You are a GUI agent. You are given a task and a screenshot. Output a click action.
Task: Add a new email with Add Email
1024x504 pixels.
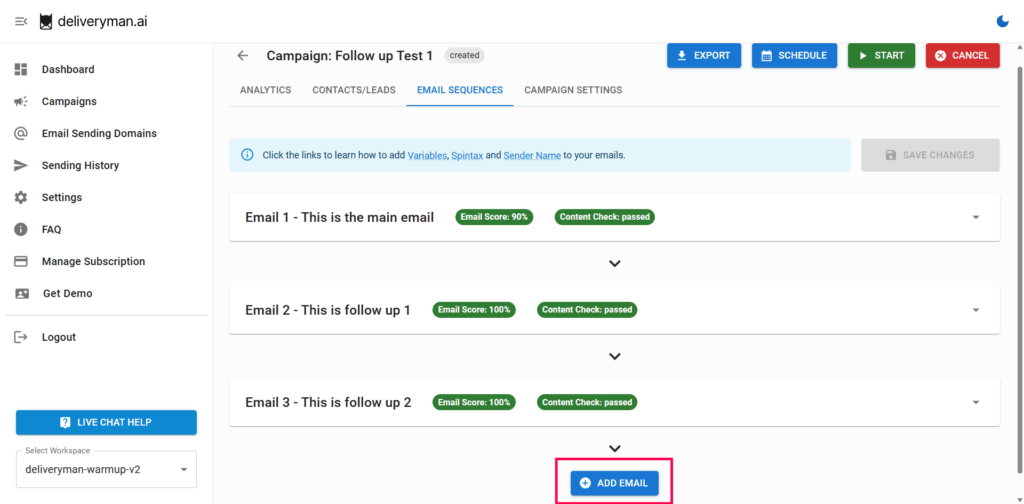coord(614,483)
